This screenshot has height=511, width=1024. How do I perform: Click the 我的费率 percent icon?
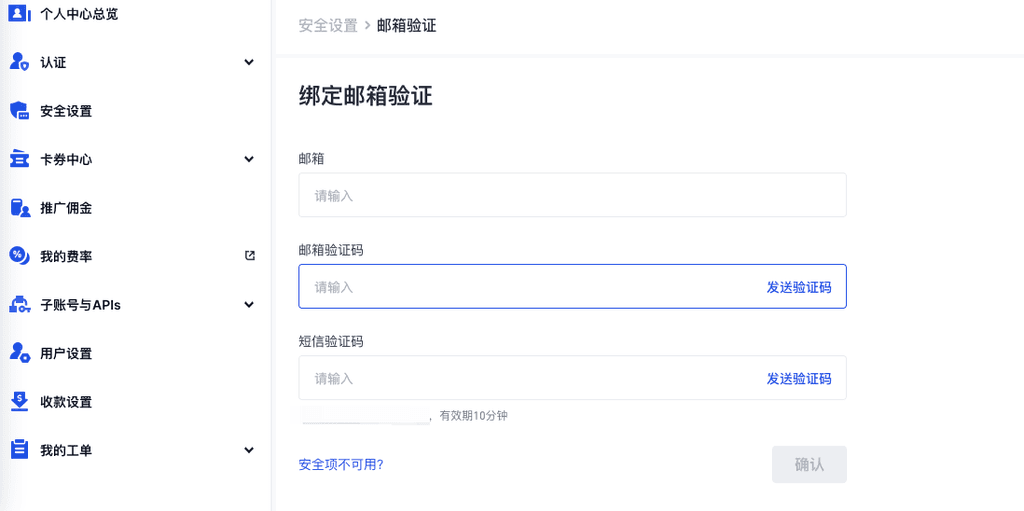[19, 256]
